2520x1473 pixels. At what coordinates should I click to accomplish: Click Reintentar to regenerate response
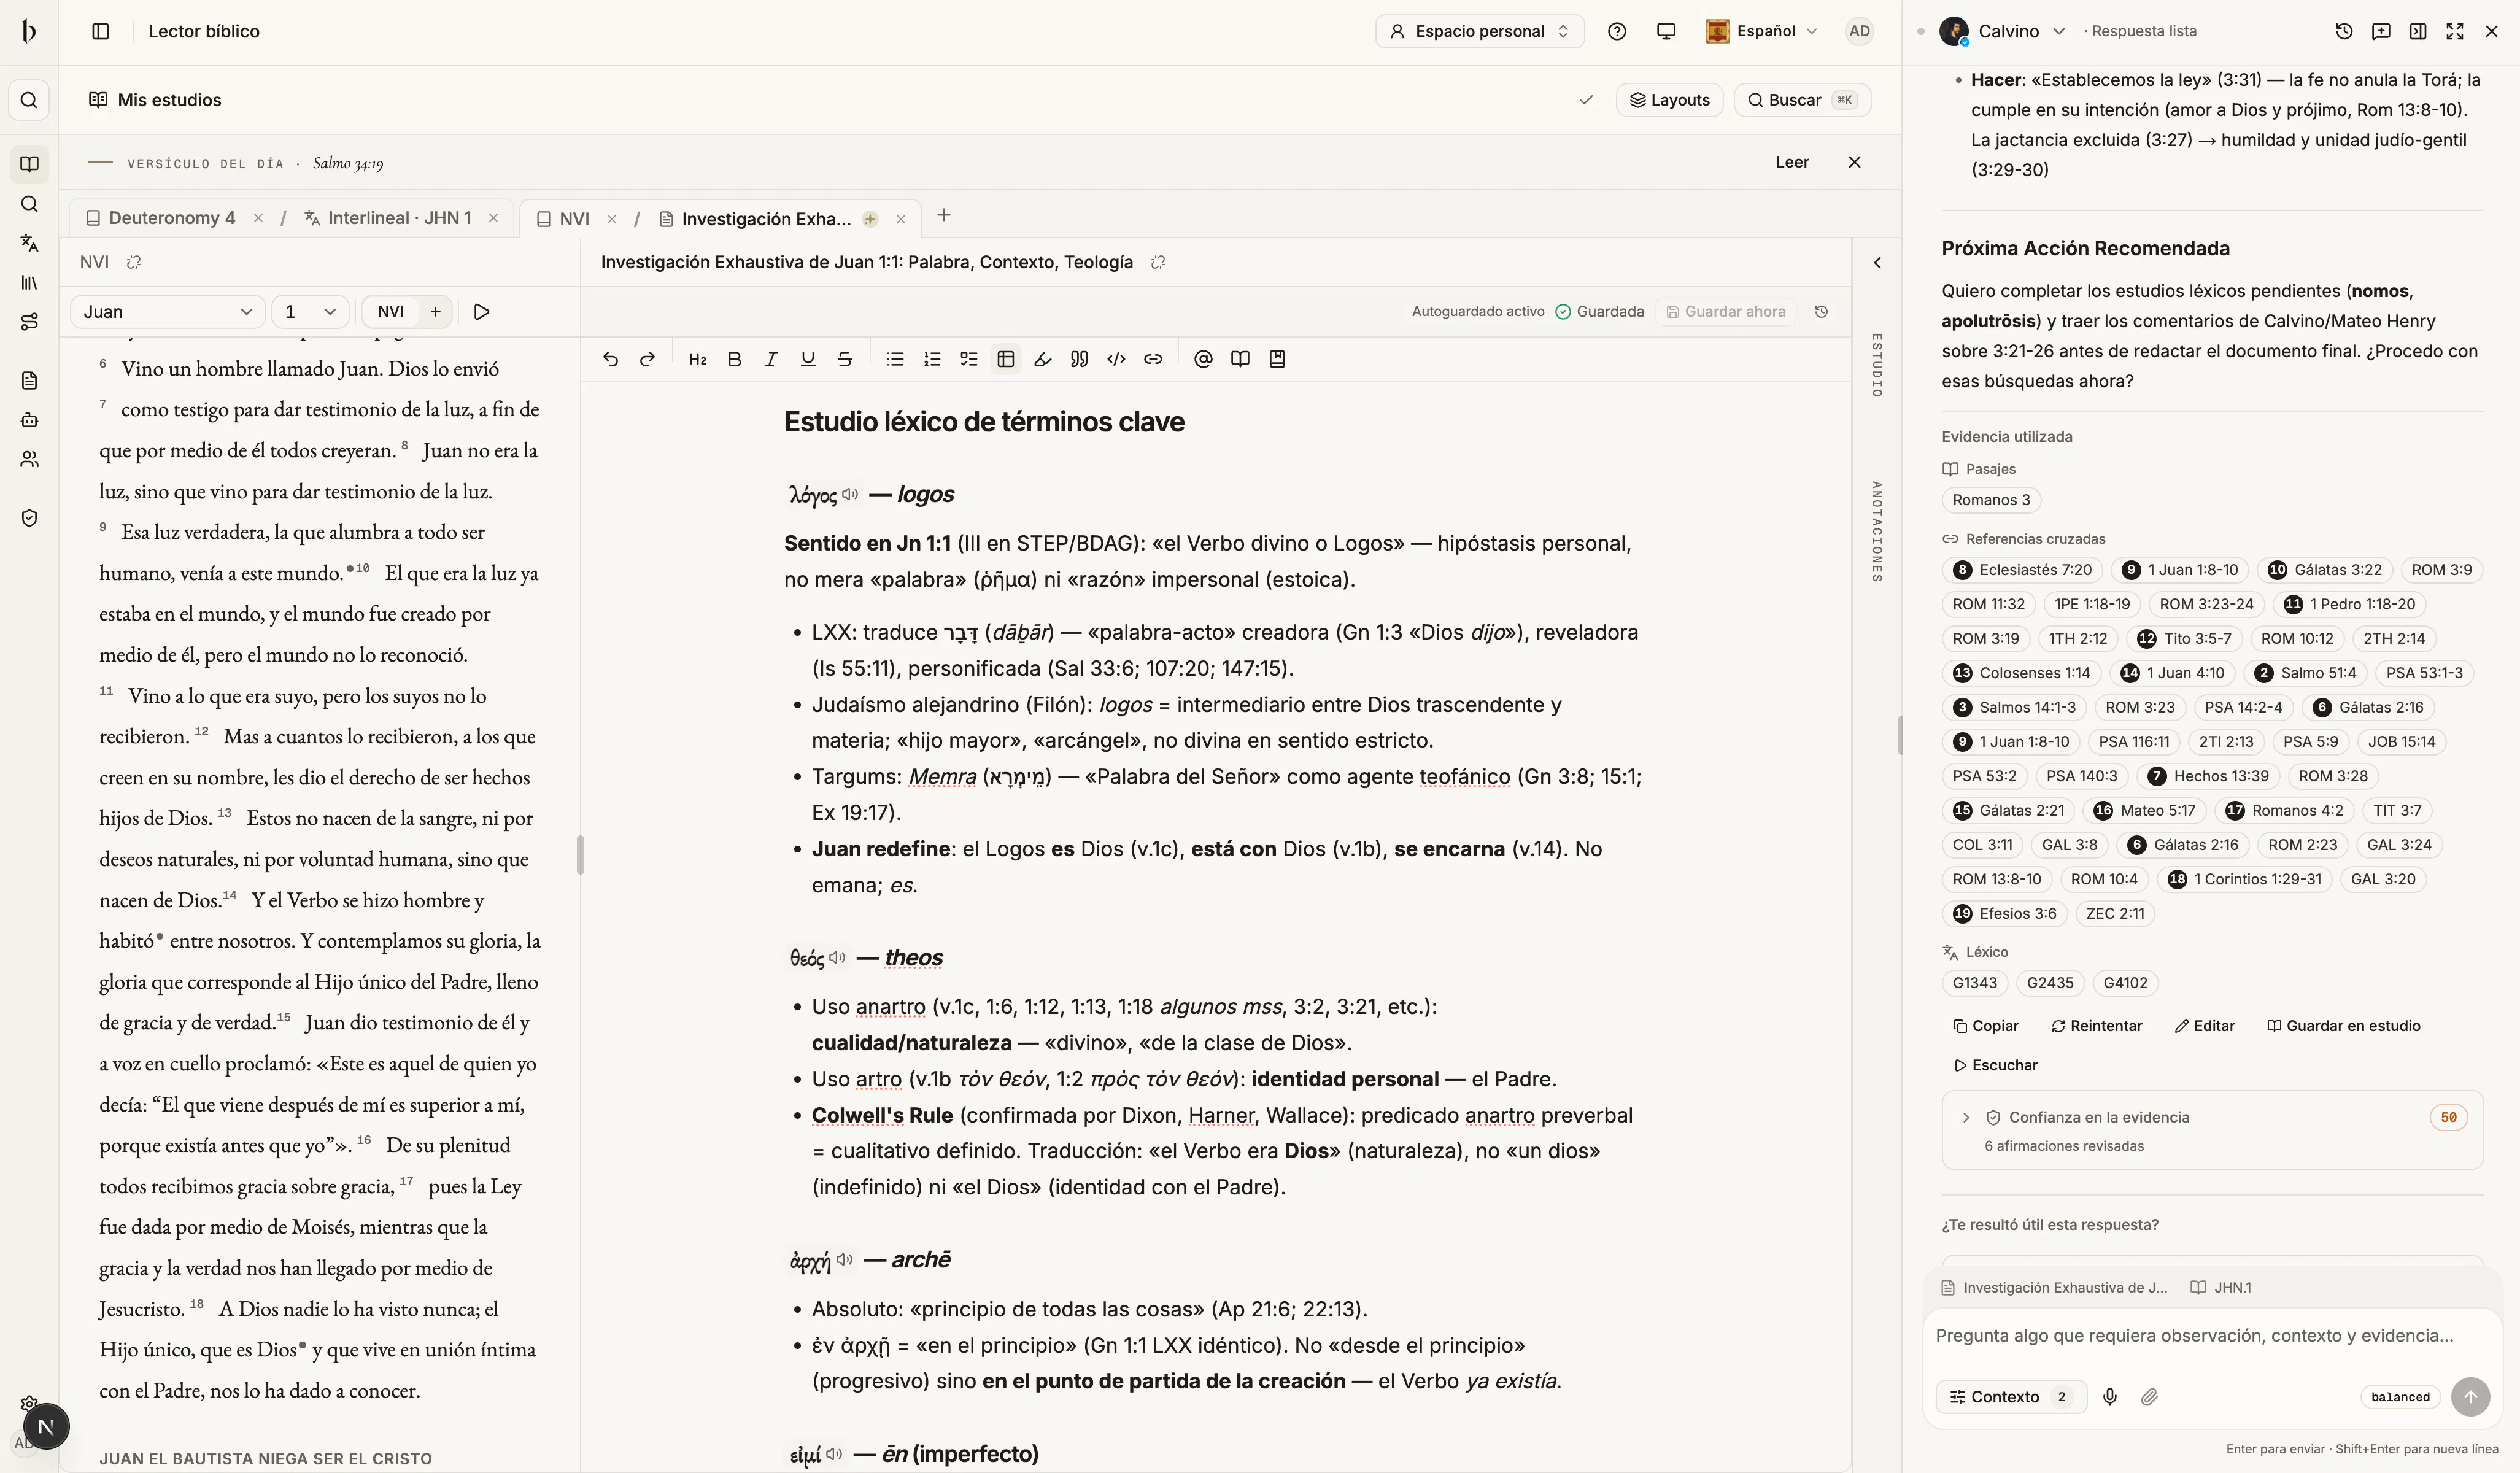2096,1026
